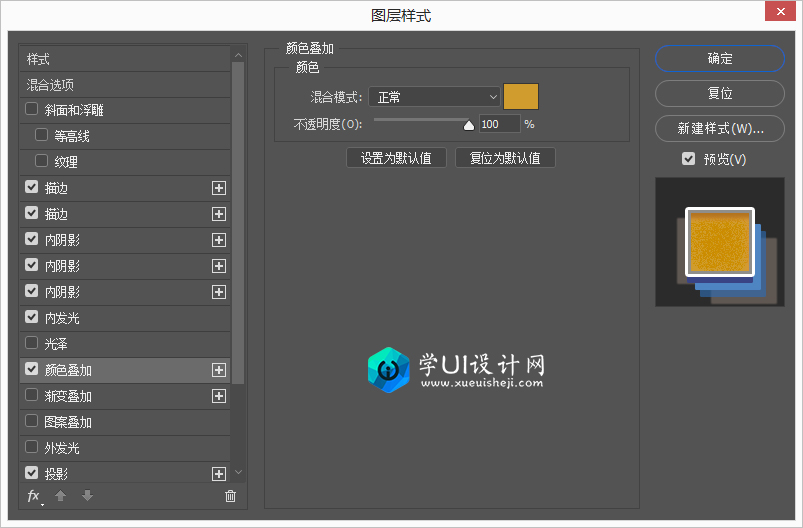Image resolution: width=803 pixels, height=528 pixels.
Task: Close the 图层样式 dialog
Action: 780,11
